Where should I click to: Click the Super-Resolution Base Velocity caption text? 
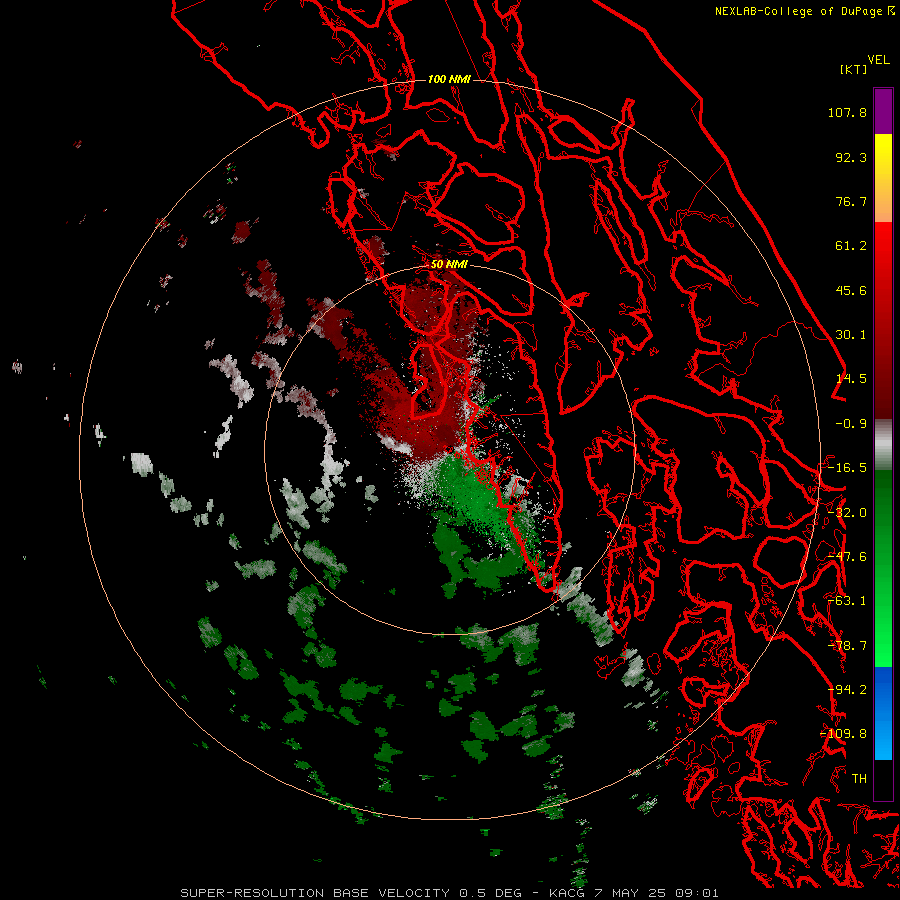(449, 893)
